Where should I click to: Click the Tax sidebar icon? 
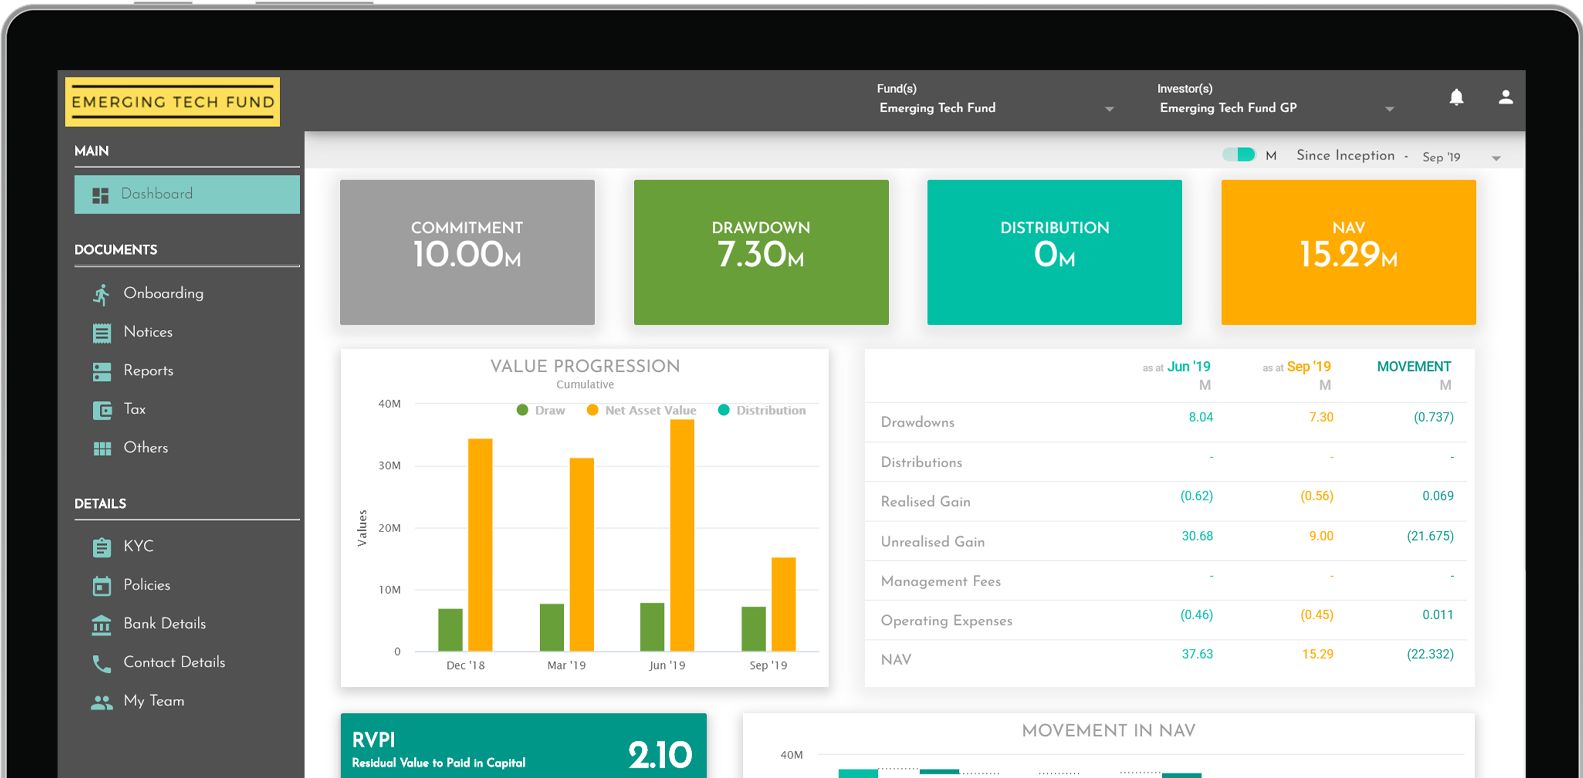pyautogui.click(x=101, y=410)
